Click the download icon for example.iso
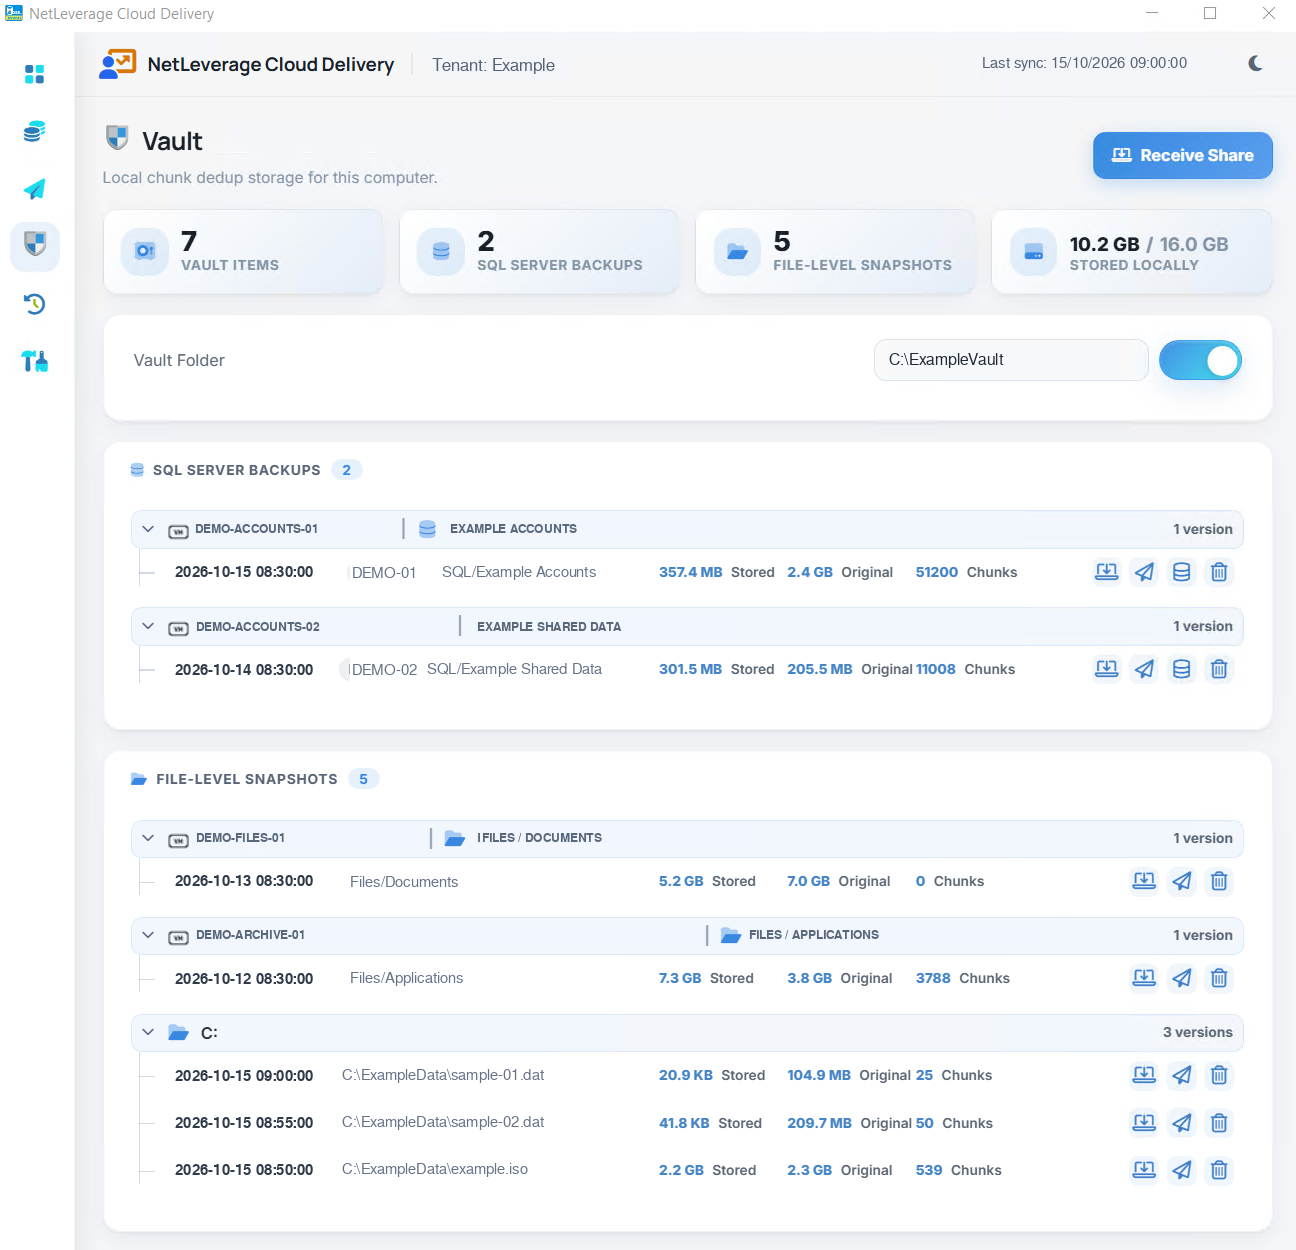 click(1144, 1170)
